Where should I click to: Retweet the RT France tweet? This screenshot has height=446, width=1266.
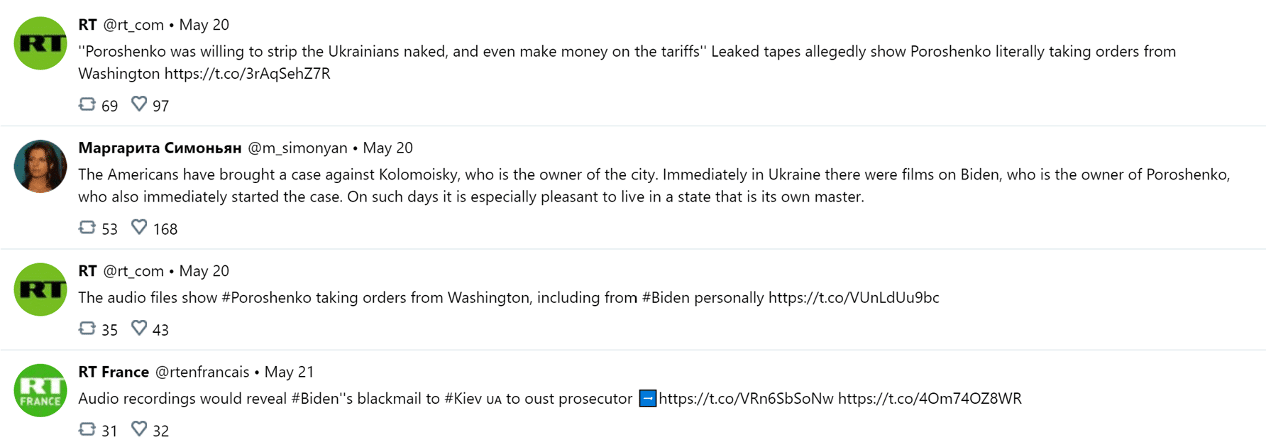tap(87, 430)
